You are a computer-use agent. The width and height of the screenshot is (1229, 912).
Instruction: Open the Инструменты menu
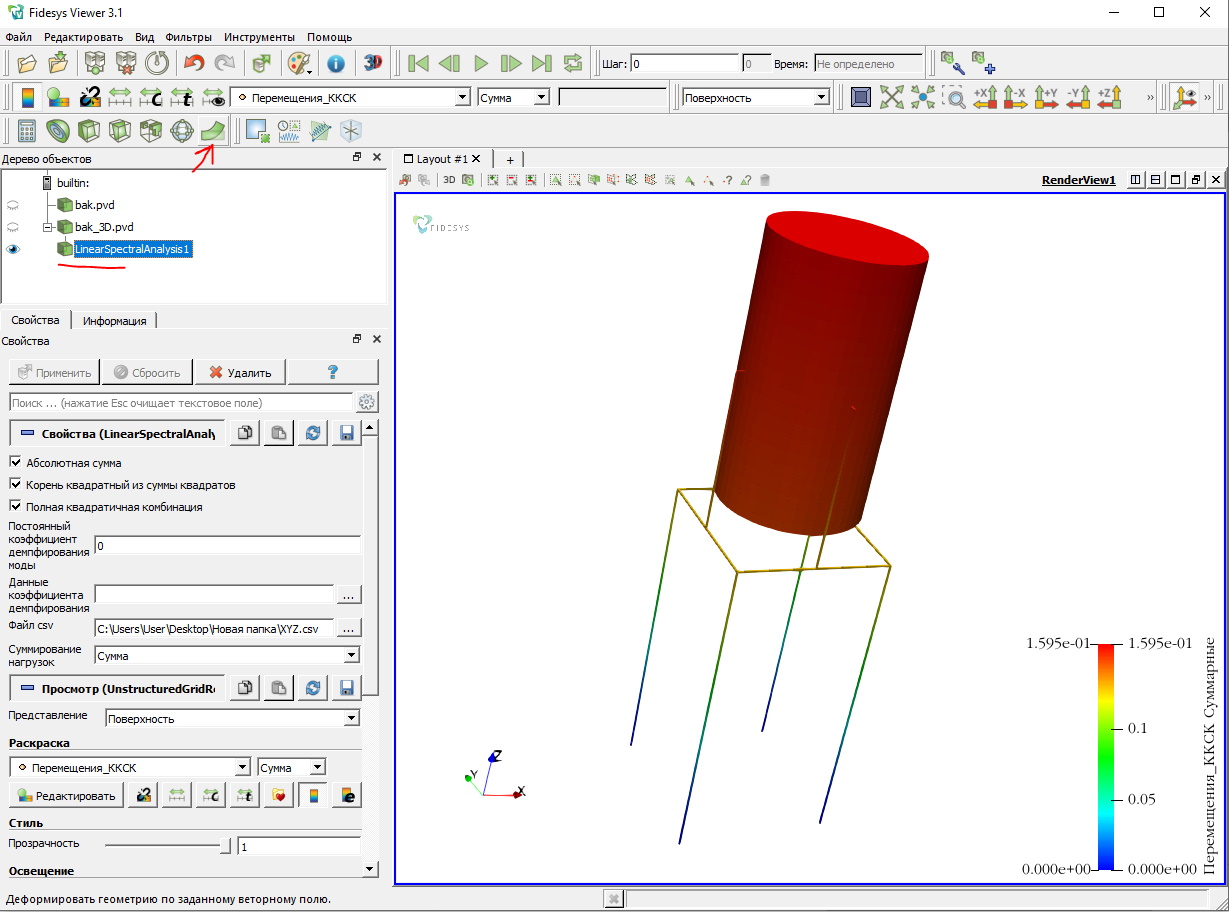tap(259, 37)
